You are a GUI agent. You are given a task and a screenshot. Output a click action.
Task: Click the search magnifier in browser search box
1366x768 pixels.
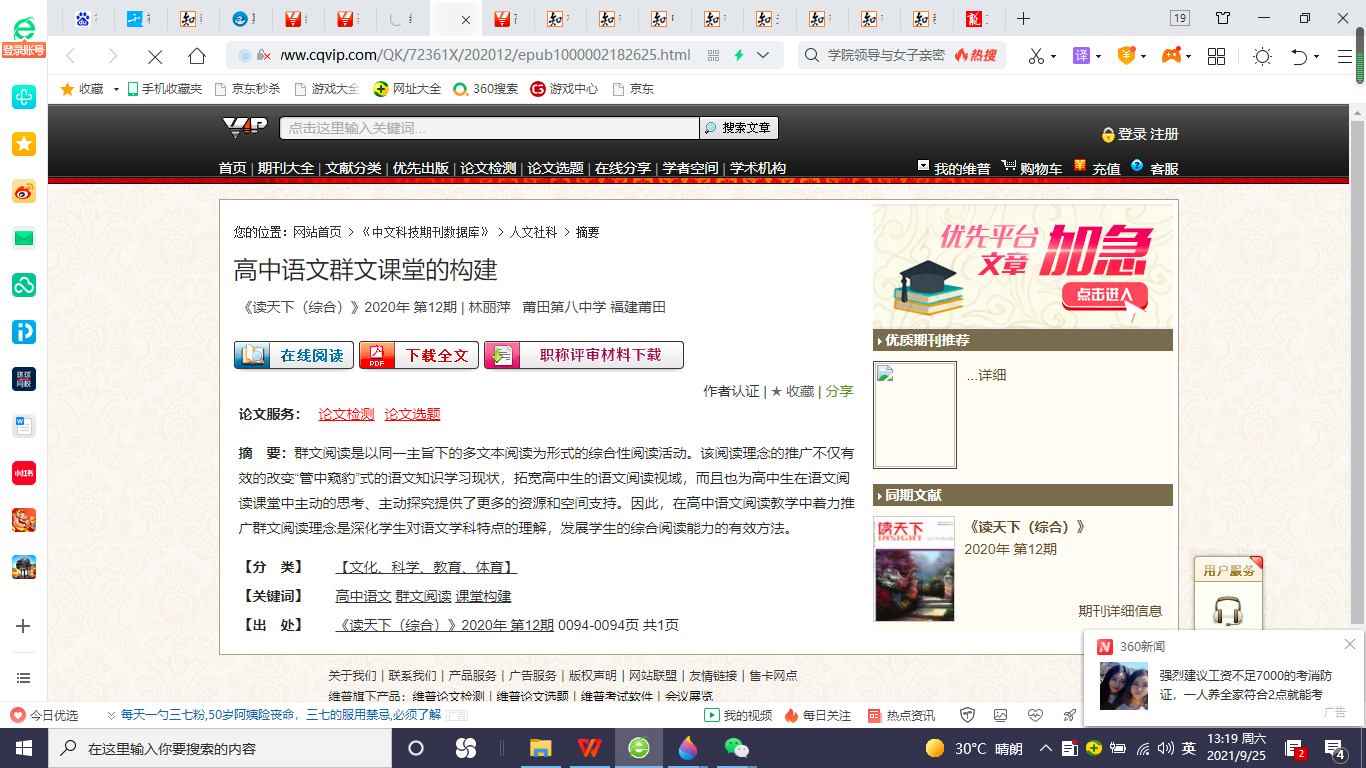(x=813, y=56)
